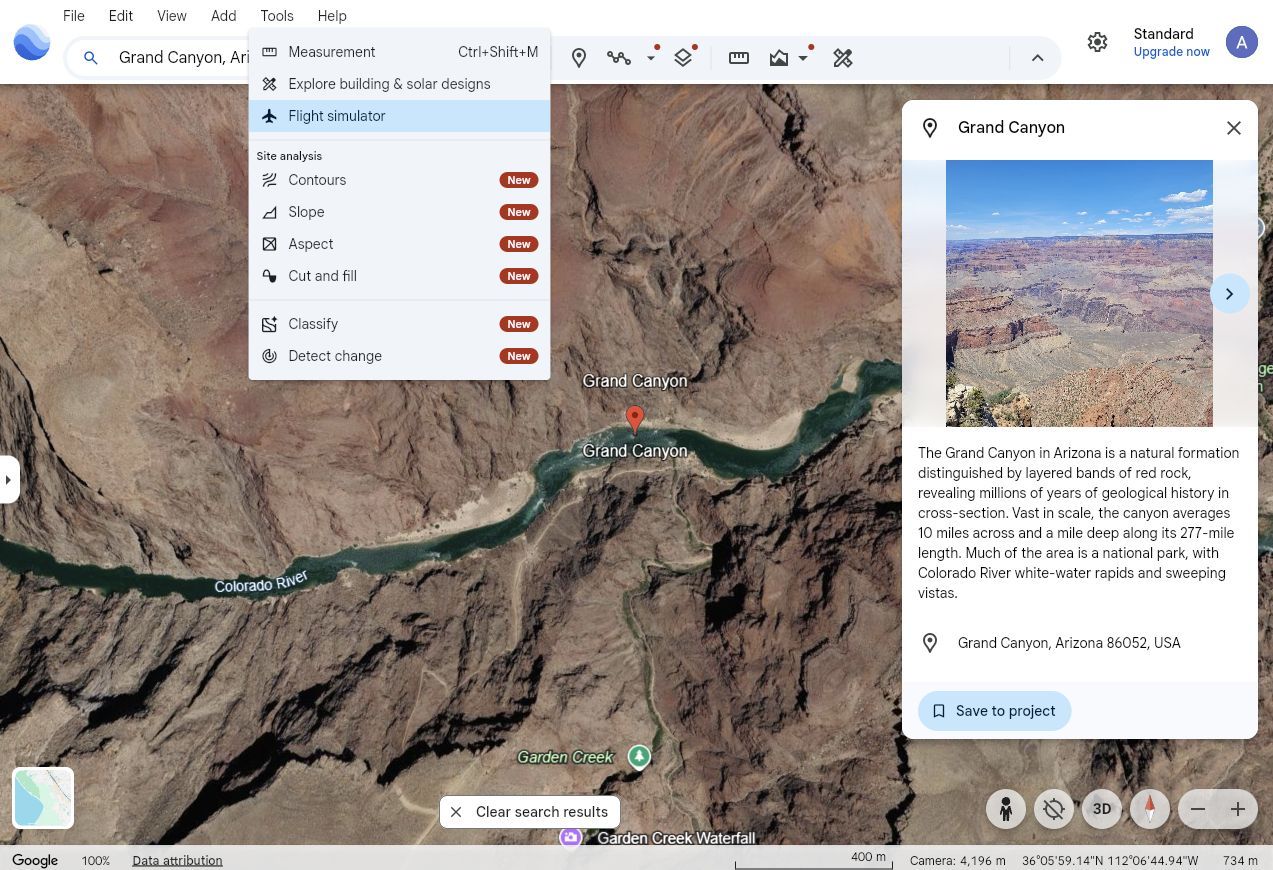Screen dimensions: 1273x870
Task: Choose Measurement from Tools menu
Action: [x=399, y=52]
